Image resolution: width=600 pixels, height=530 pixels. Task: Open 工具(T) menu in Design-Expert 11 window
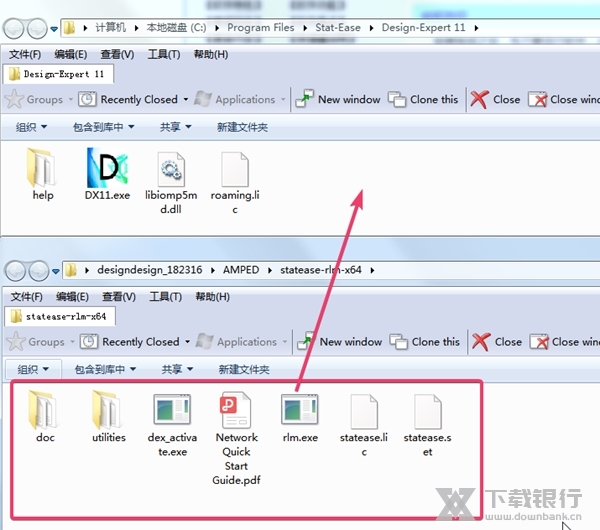[x=164, y=55]
